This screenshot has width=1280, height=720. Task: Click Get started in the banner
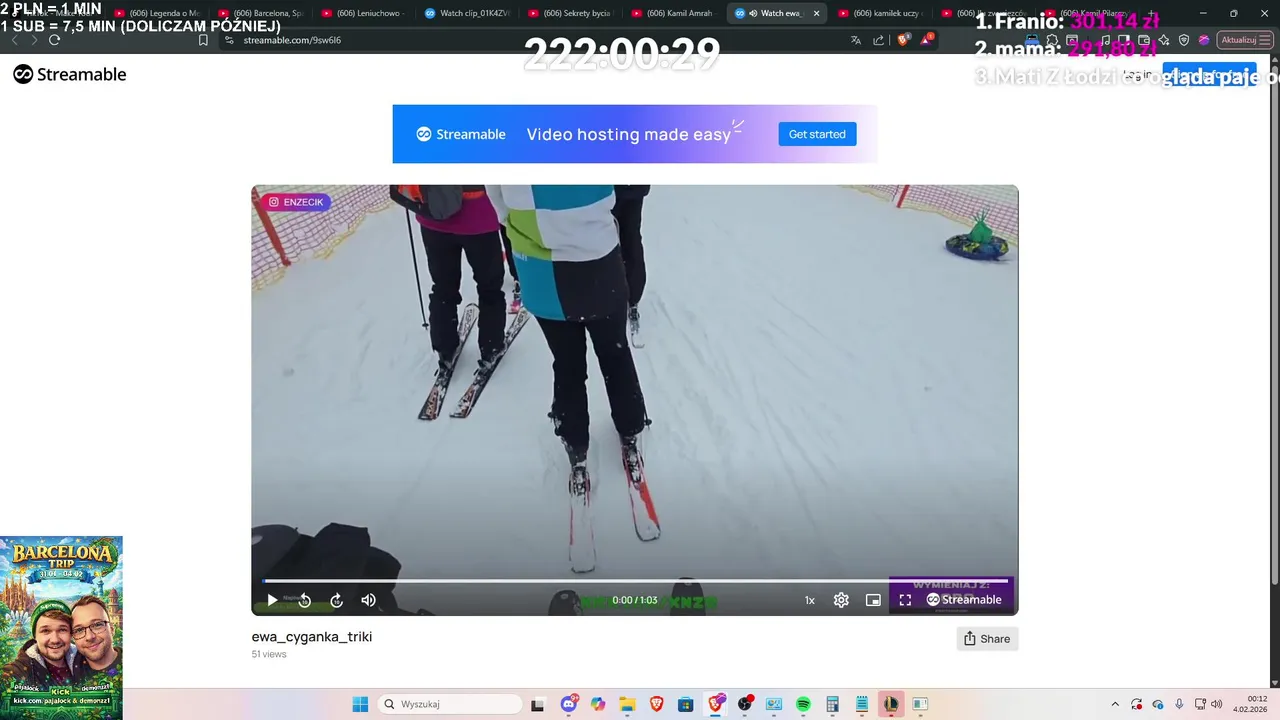coord(817,134)
